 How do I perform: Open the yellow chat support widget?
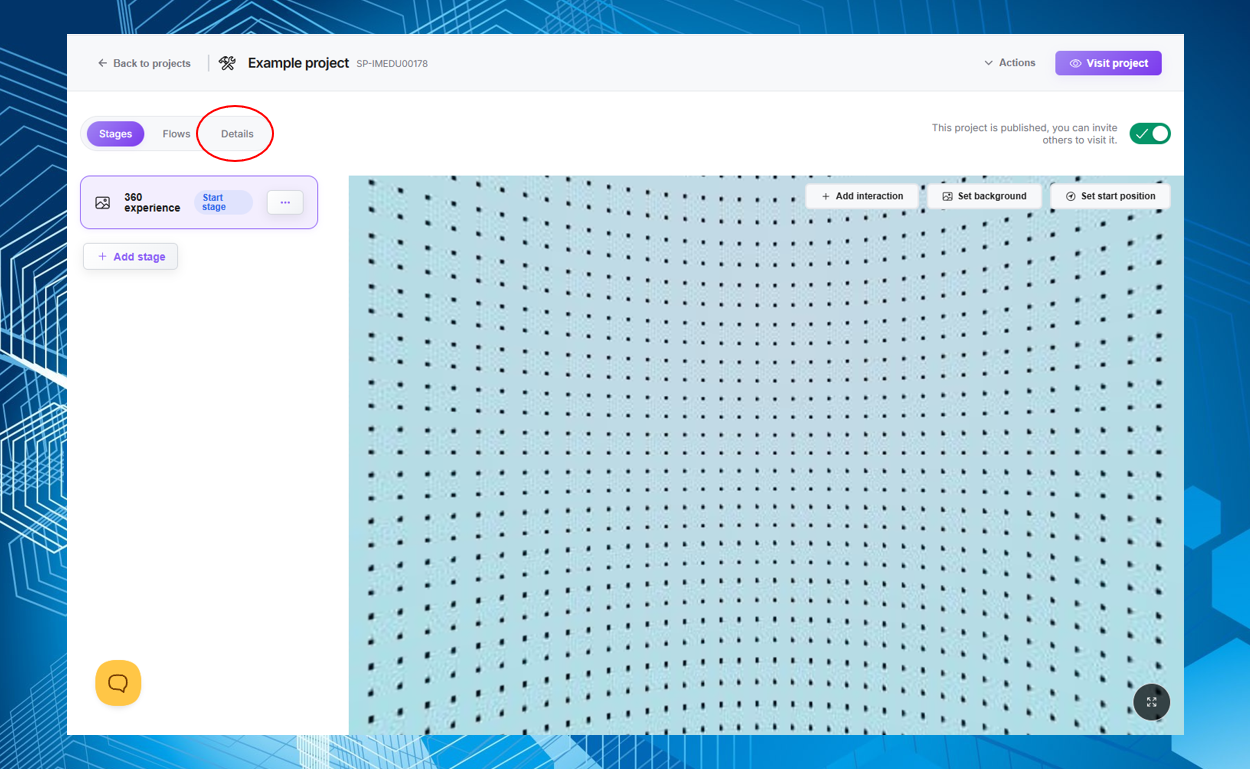118,683
